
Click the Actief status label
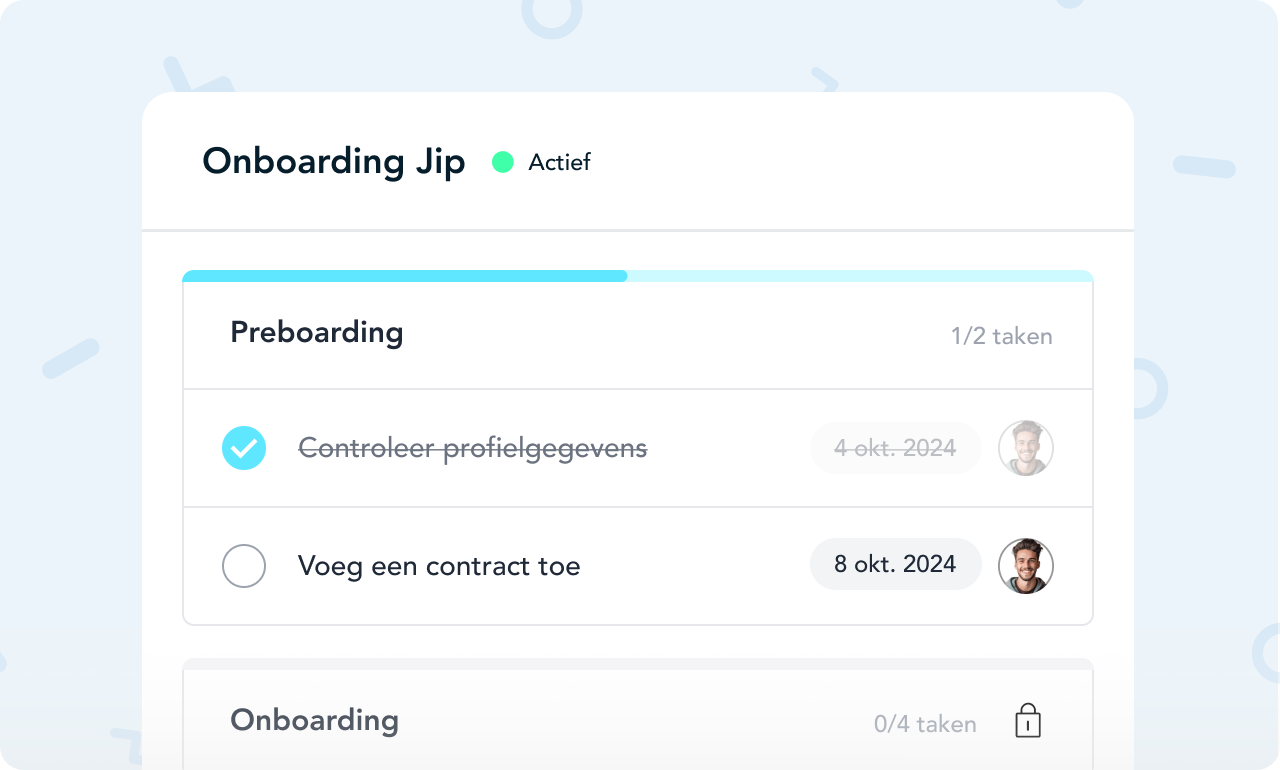click(x=559, y=162)
